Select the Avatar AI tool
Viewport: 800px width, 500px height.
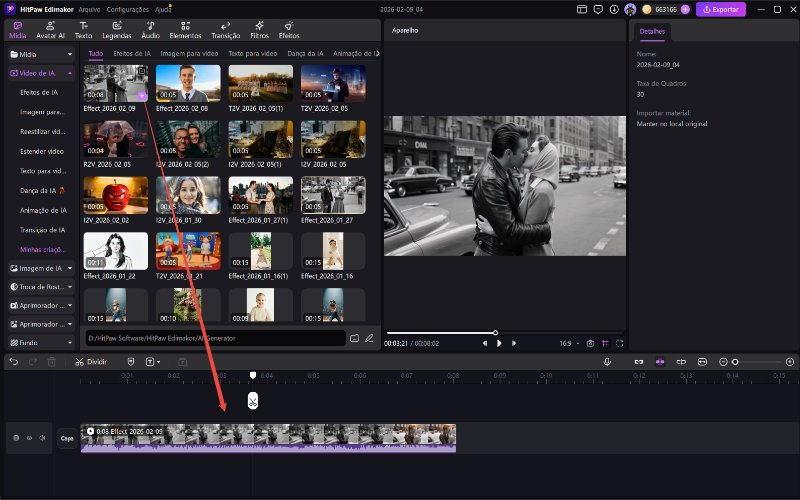tap(50, 29)
